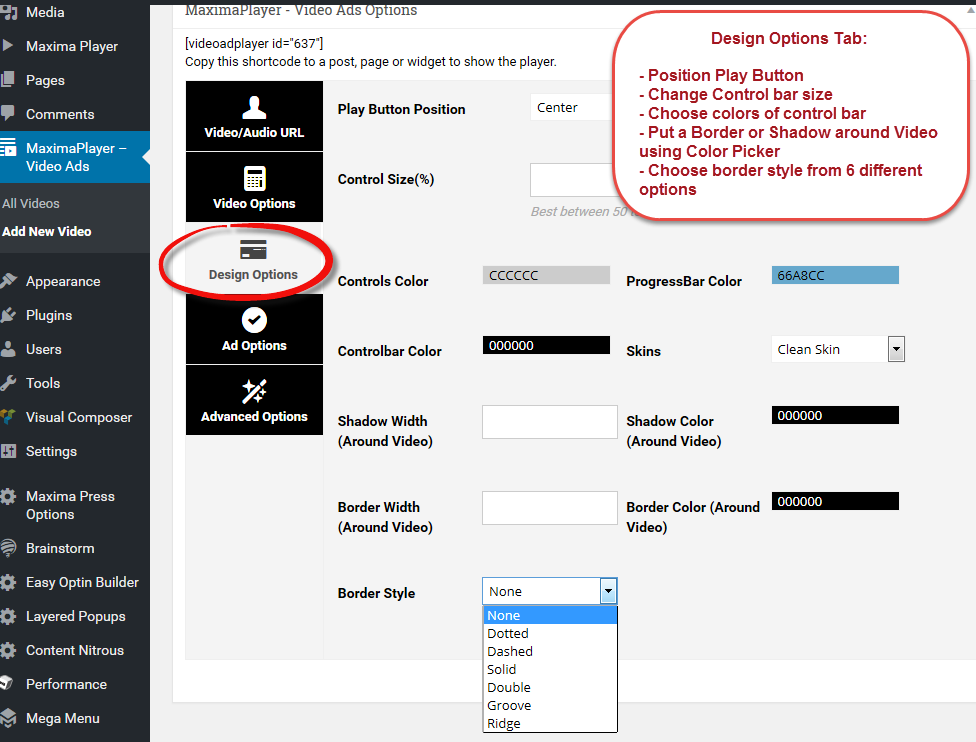
Task: Choose Dashed in the Border Style list
Action: pos(550,651)
